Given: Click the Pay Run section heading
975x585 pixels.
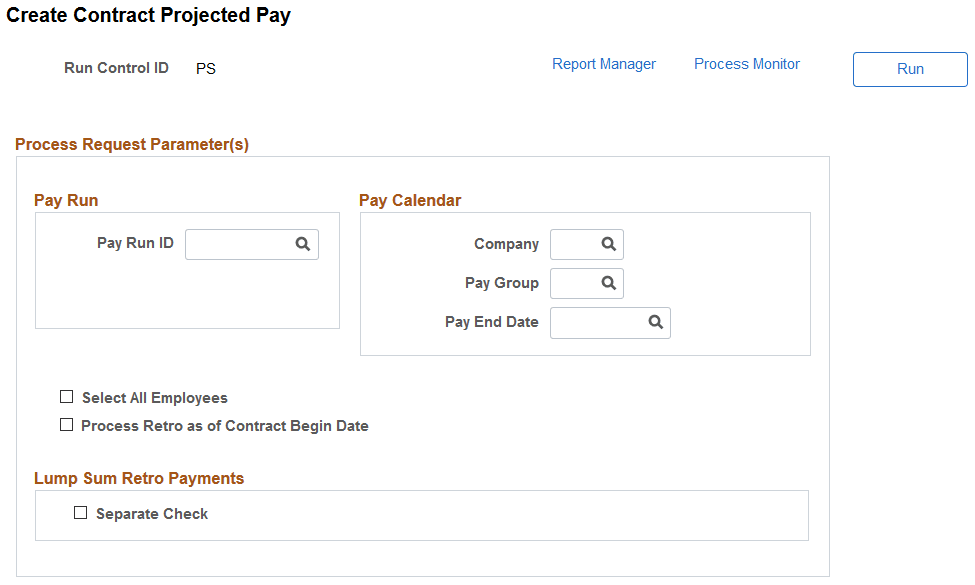Looking at the screenshot, I should (x=66, y=200).
